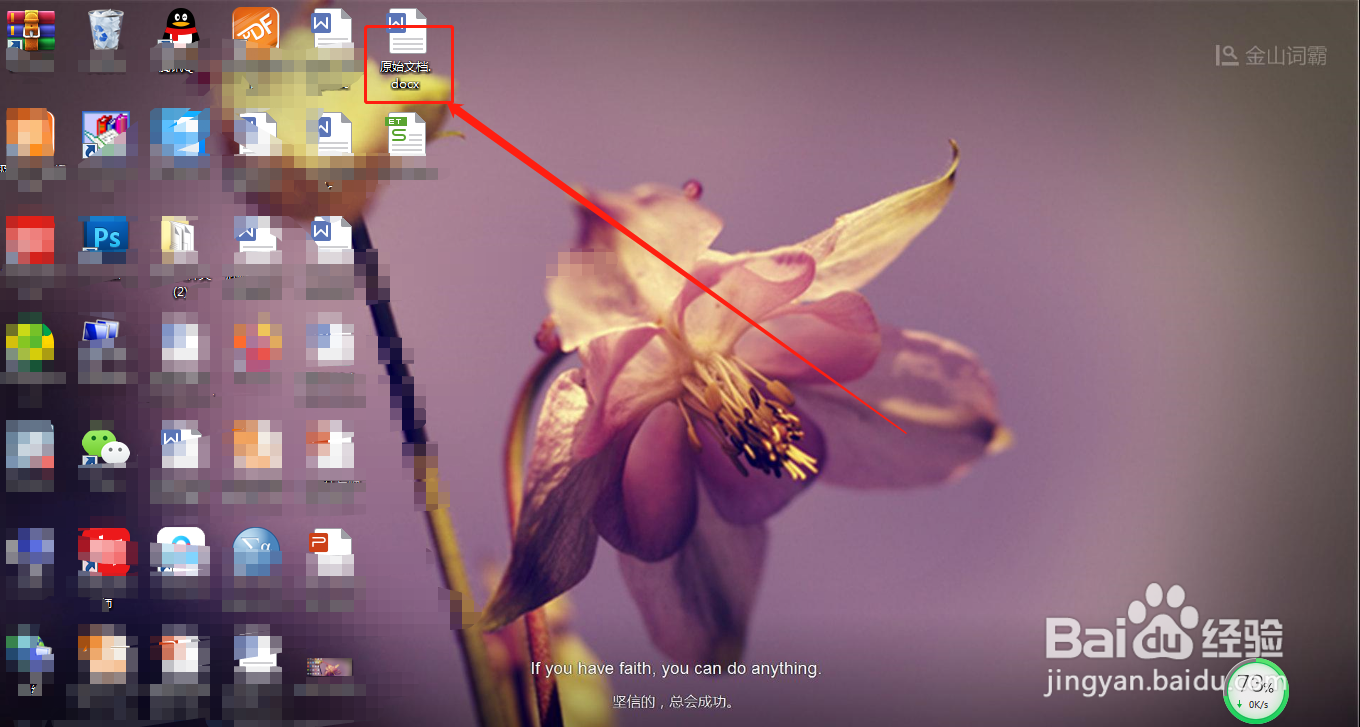The width and height of the screenshot is (1360, 727).
Task: Select the green ET spreadsheet file
Action: pos(407,134)
